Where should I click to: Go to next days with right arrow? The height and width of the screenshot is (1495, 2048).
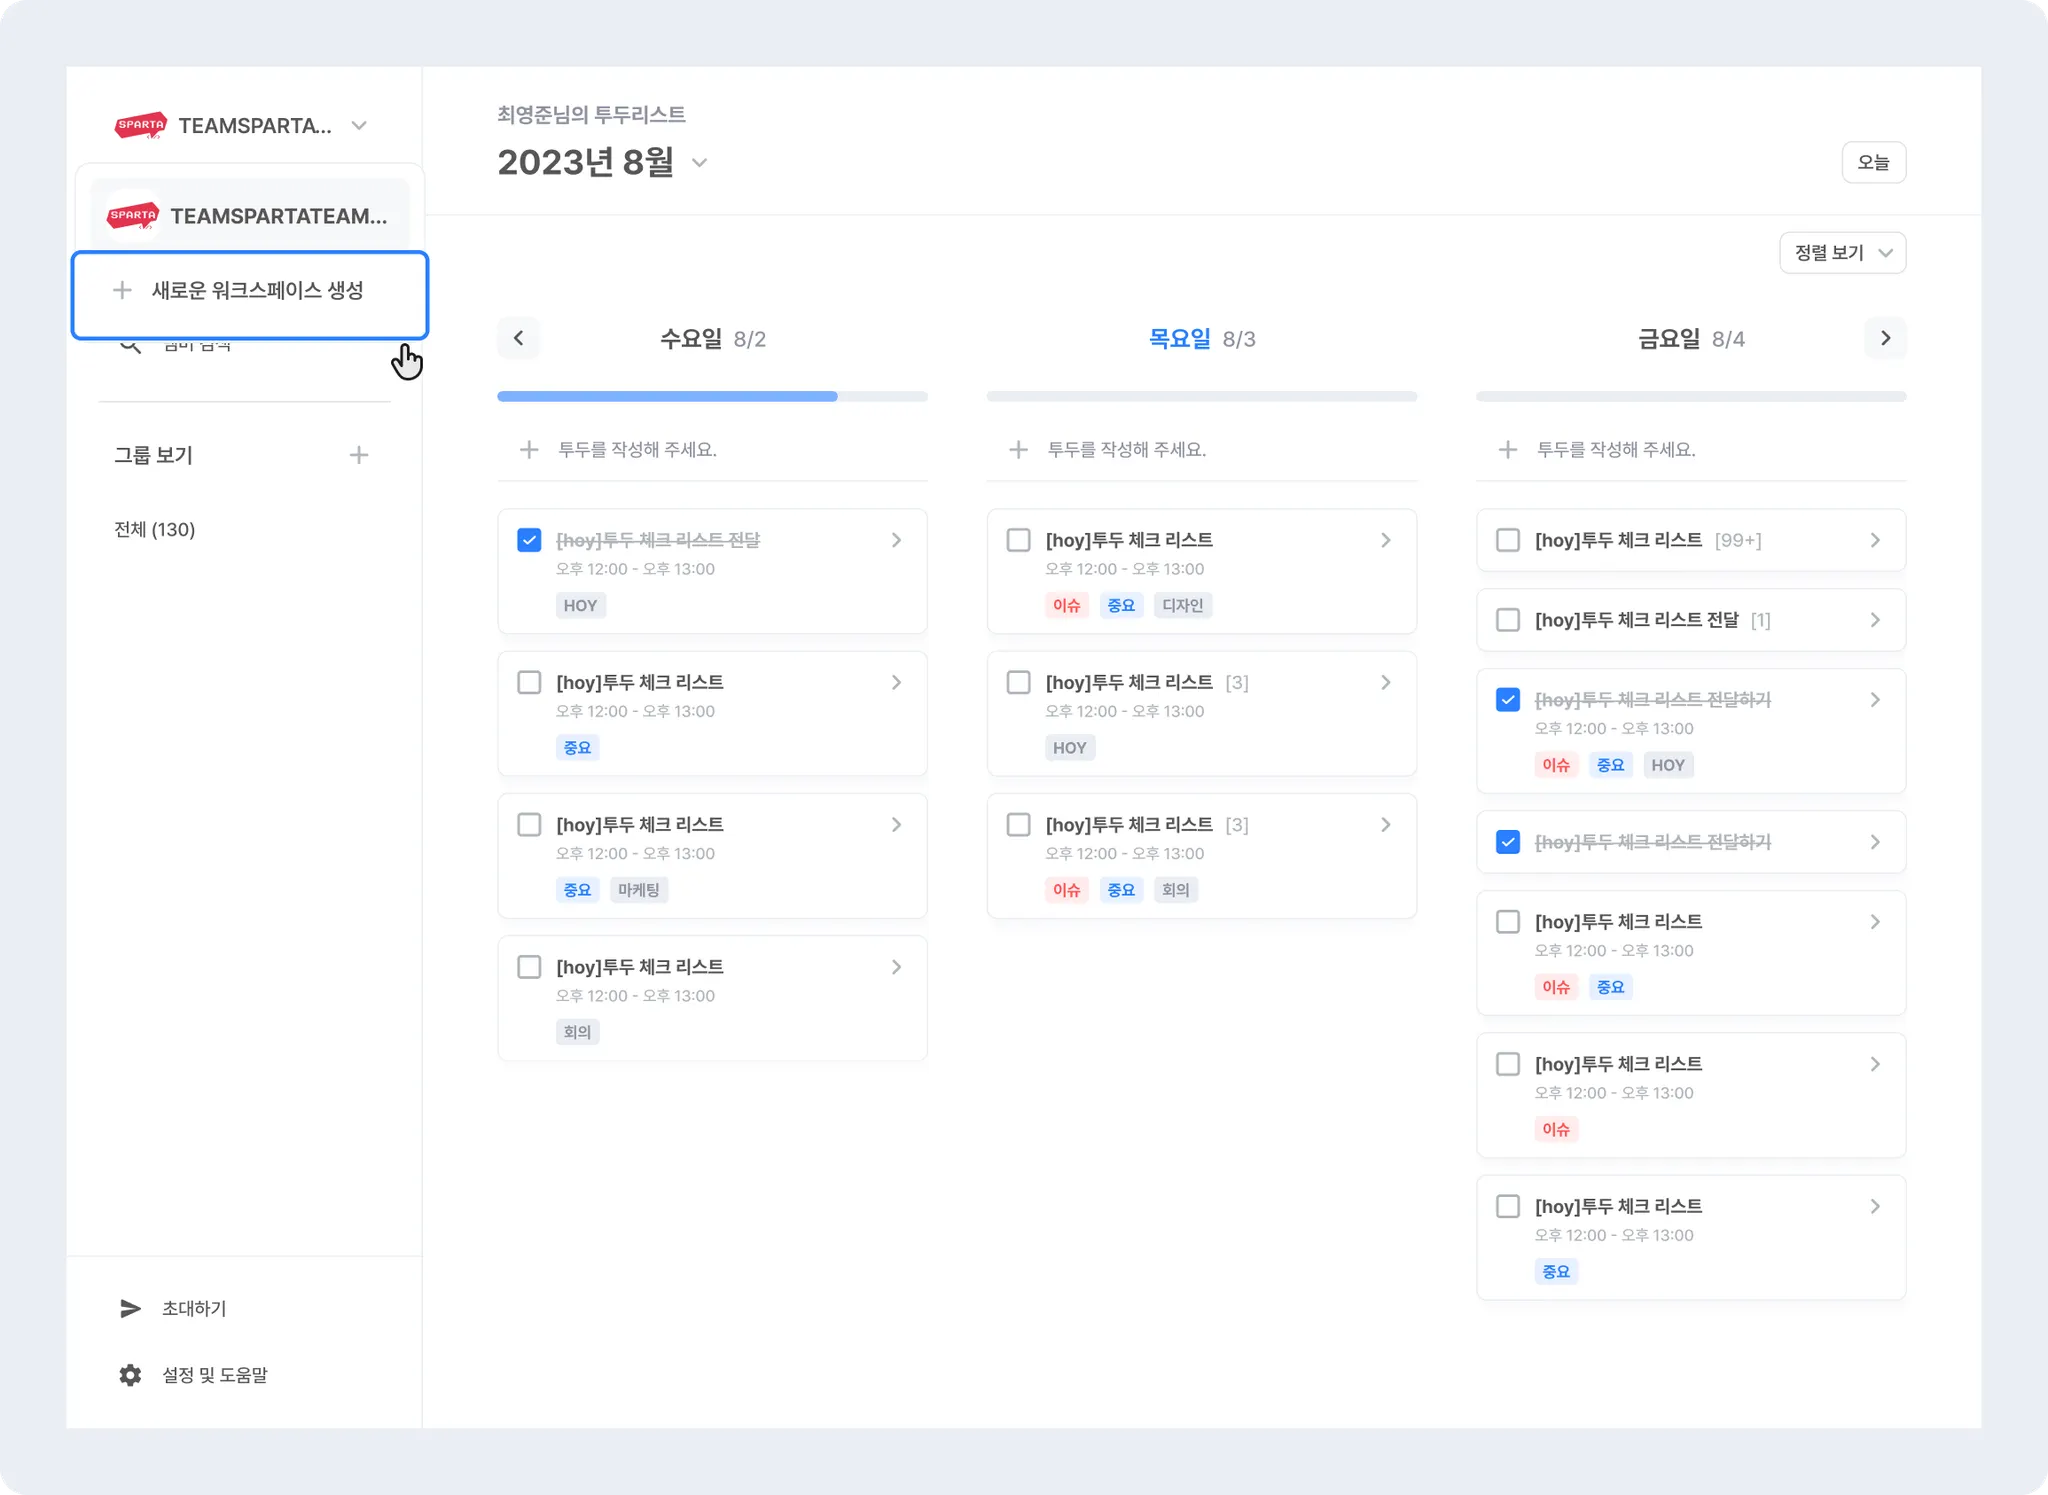point(1885,338)
